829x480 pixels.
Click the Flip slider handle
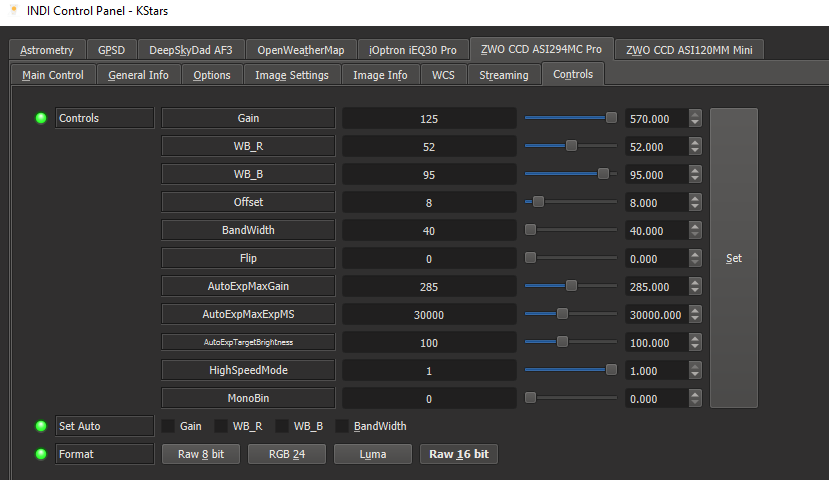pyautogui.click(x=530, y=257)
